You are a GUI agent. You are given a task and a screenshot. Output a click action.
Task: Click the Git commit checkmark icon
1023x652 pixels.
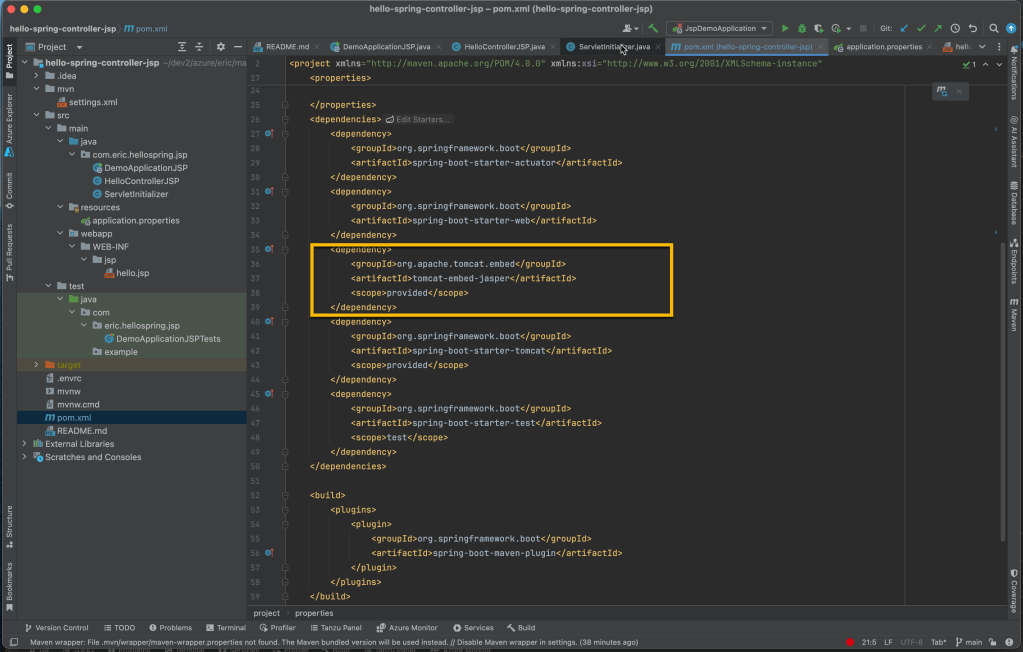[922, 29]
